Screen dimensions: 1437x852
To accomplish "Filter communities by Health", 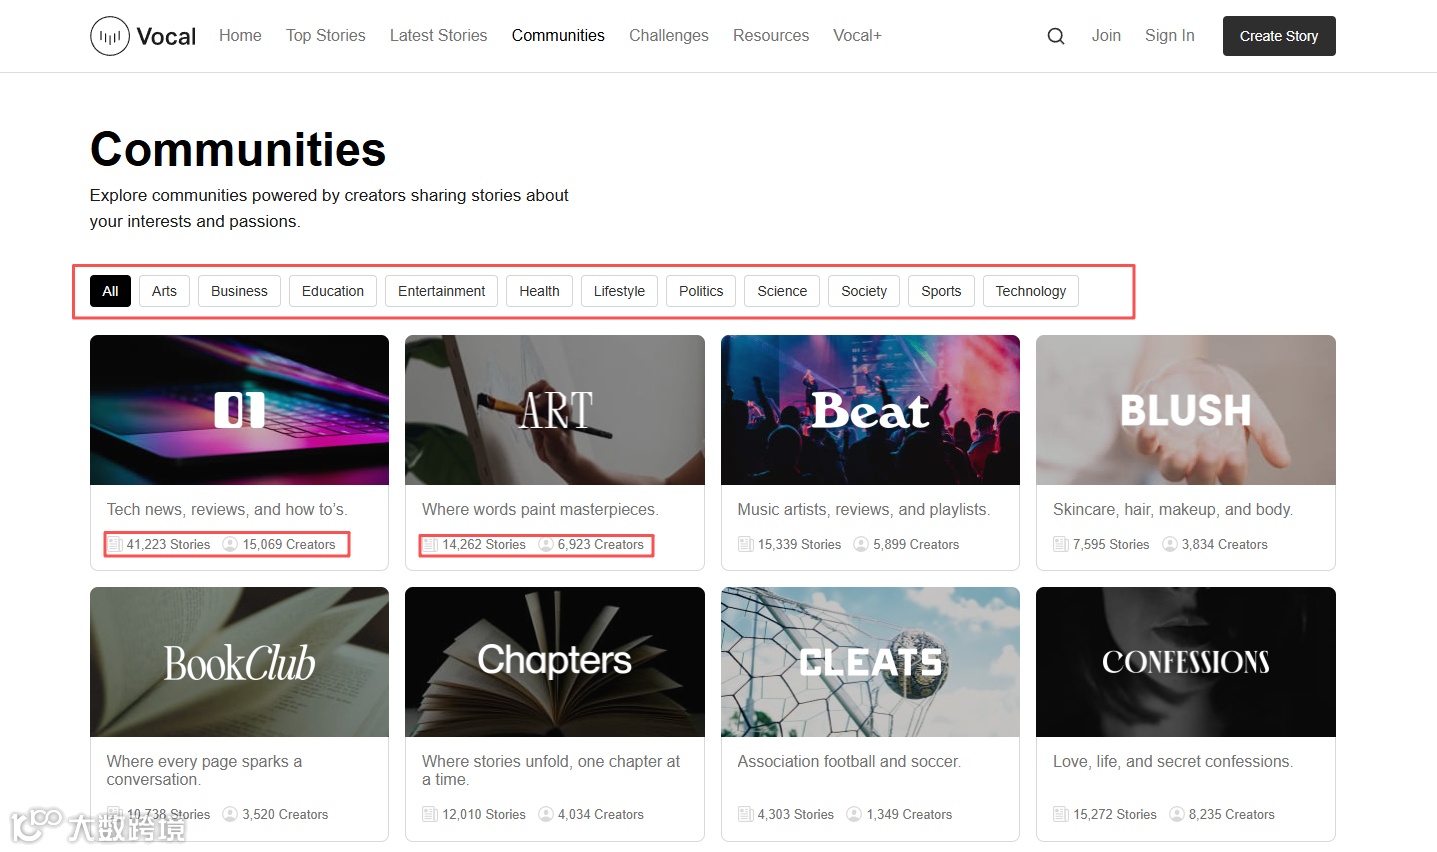I will coord(539,291).
